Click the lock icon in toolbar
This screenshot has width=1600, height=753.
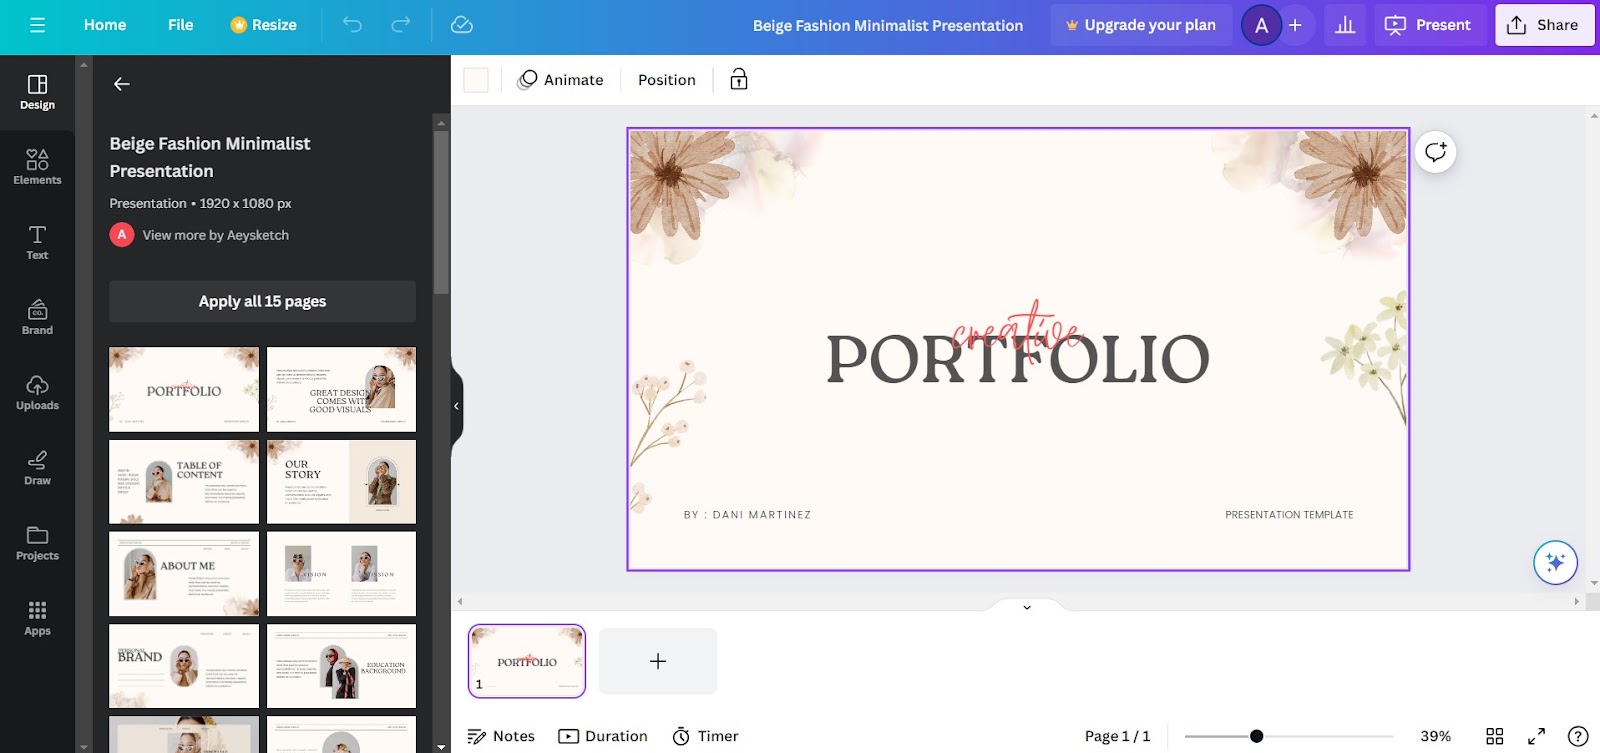tap(739, 80)
